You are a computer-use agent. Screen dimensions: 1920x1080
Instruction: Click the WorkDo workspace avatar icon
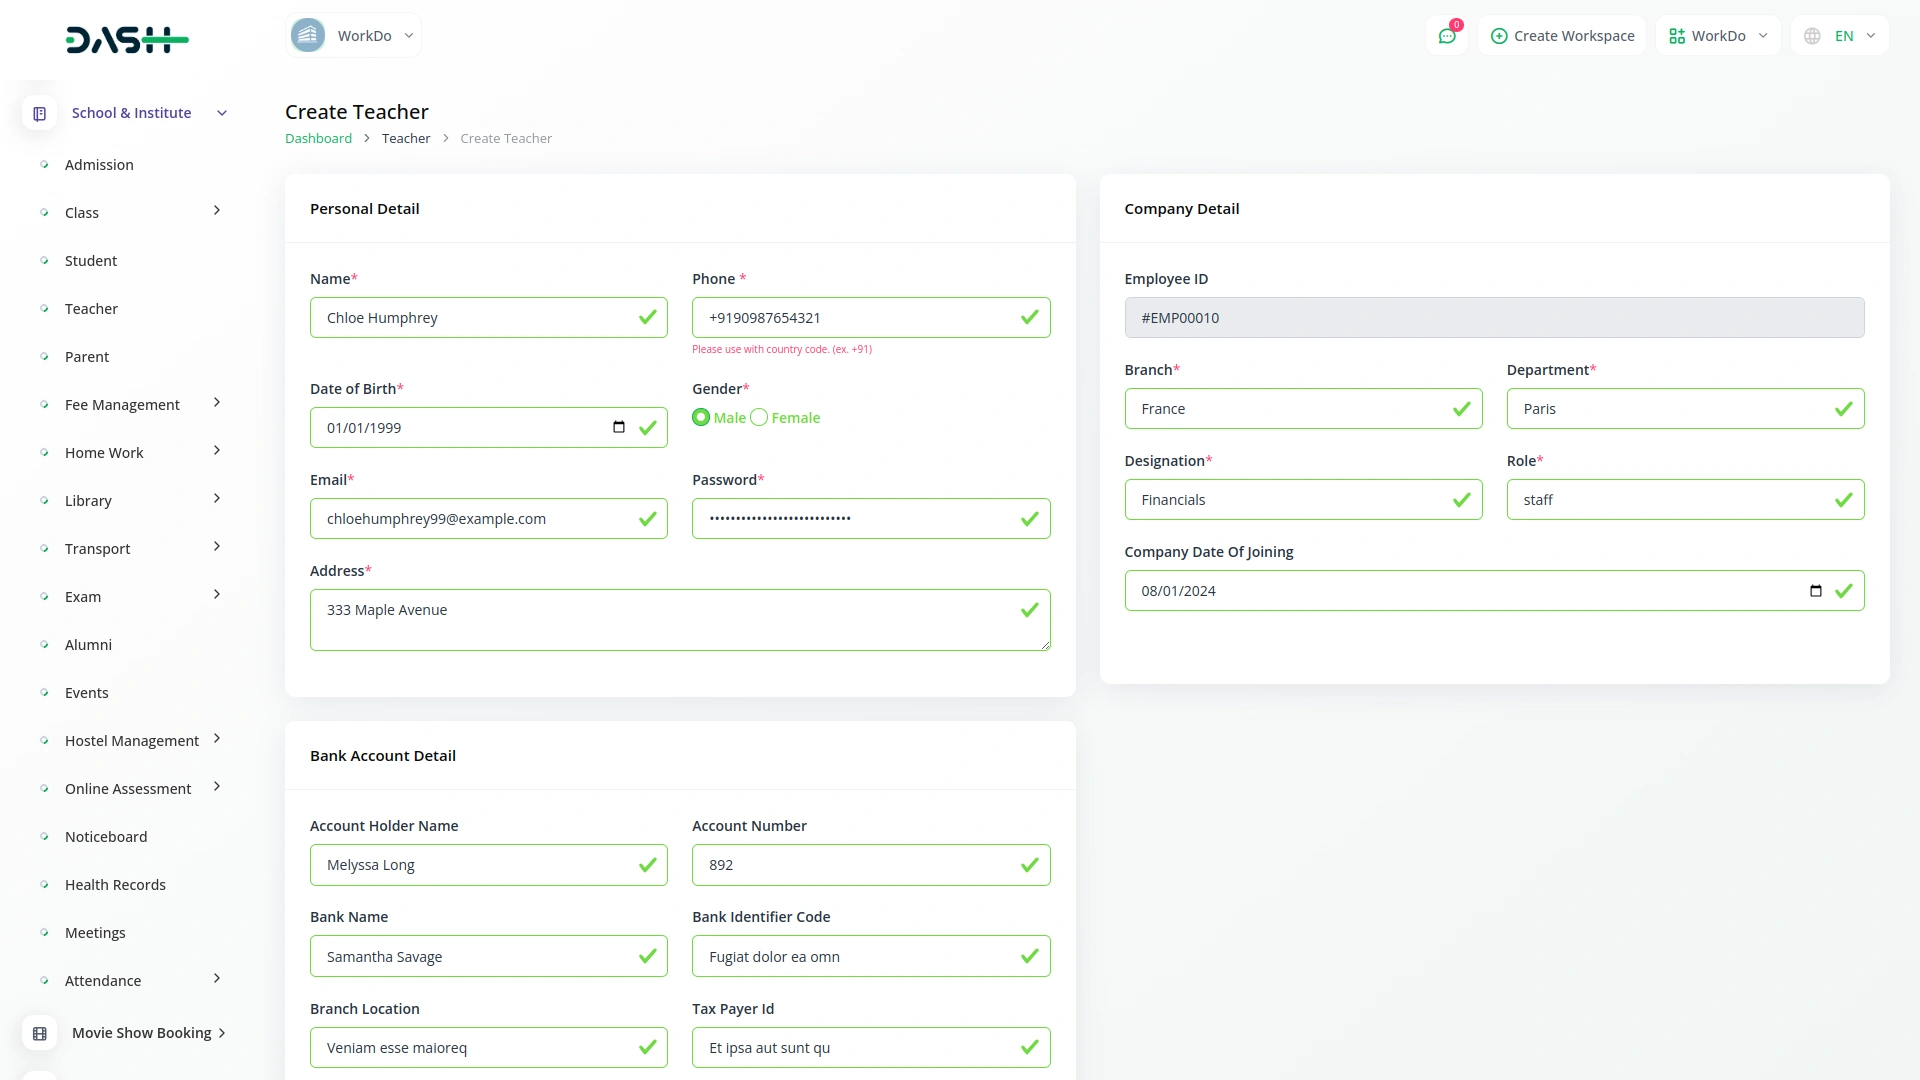tap(308, 36)
